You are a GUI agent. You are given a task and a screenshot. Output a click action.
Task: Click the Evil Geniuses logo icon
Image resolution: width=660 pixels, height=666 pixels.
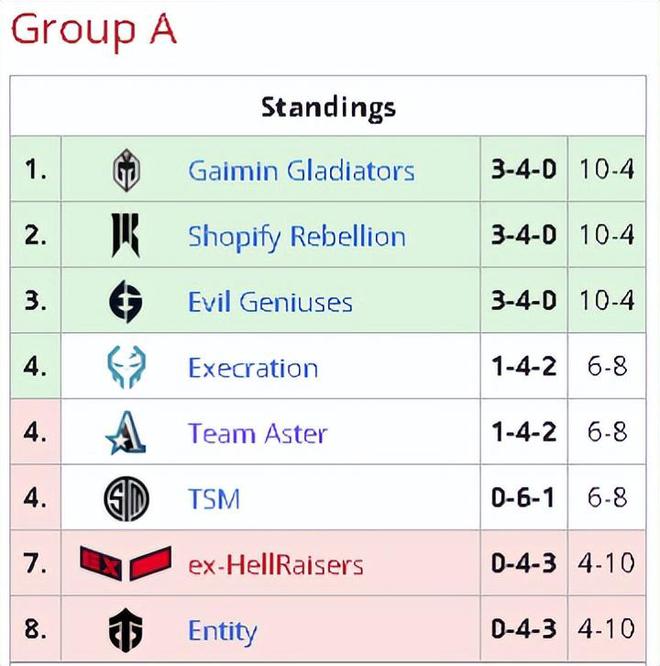(x=126, y=301)
